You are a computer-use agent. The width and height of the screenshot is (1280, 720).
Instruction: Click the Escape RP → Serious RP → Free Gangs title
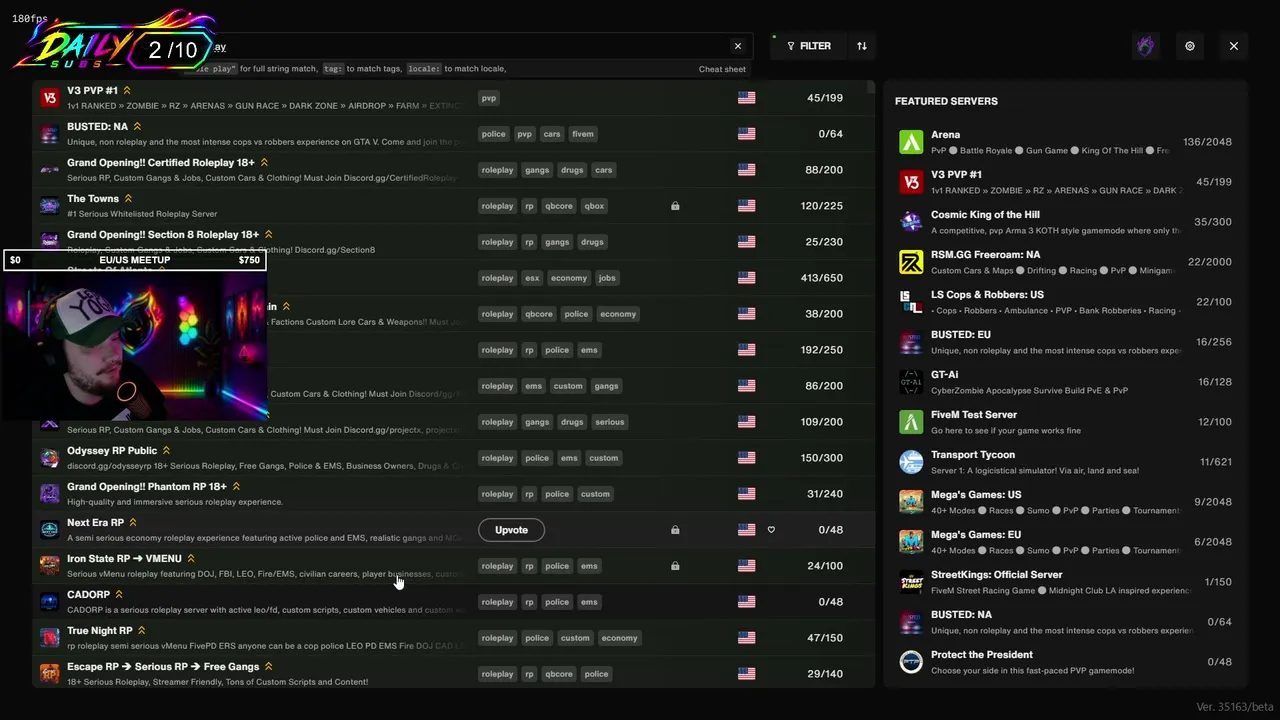163,667
